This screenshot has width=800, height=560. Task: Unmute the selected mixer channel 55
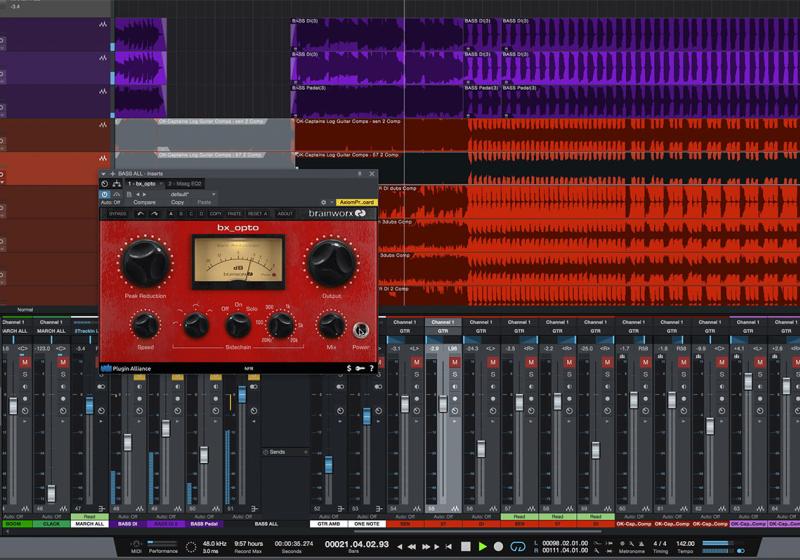(x=454, y=362)
